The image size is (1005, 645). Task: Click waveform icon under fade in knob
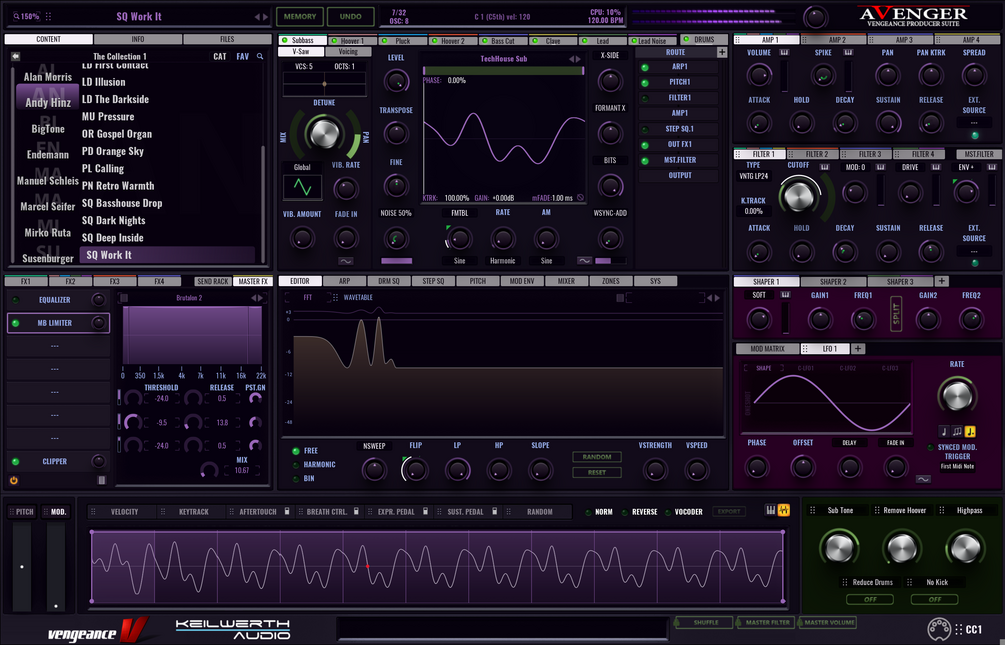point(345,261)
